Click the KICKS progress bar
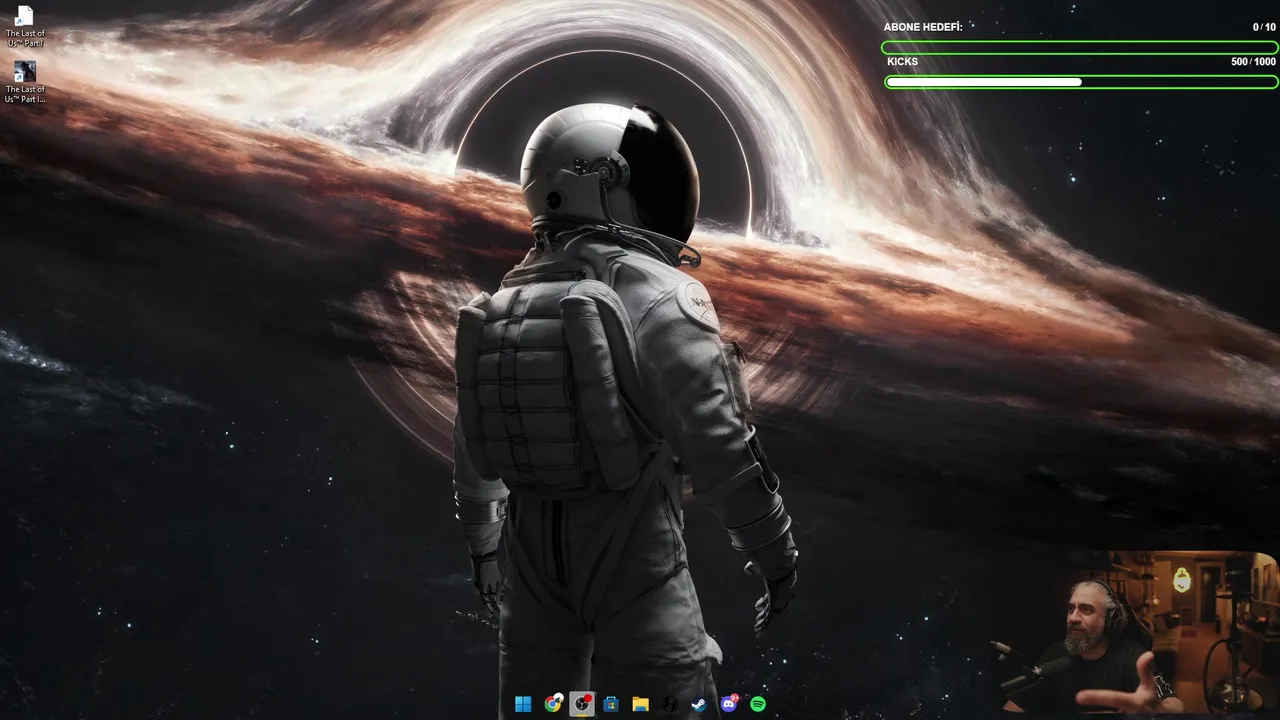The height and width of the screenshot is (720, 1280). tap(1080, 82)
